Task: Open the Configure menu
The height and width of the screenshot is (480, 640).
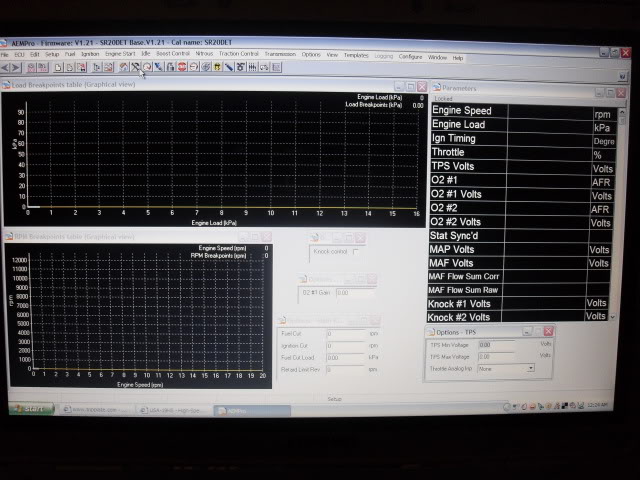Action: 410,56
